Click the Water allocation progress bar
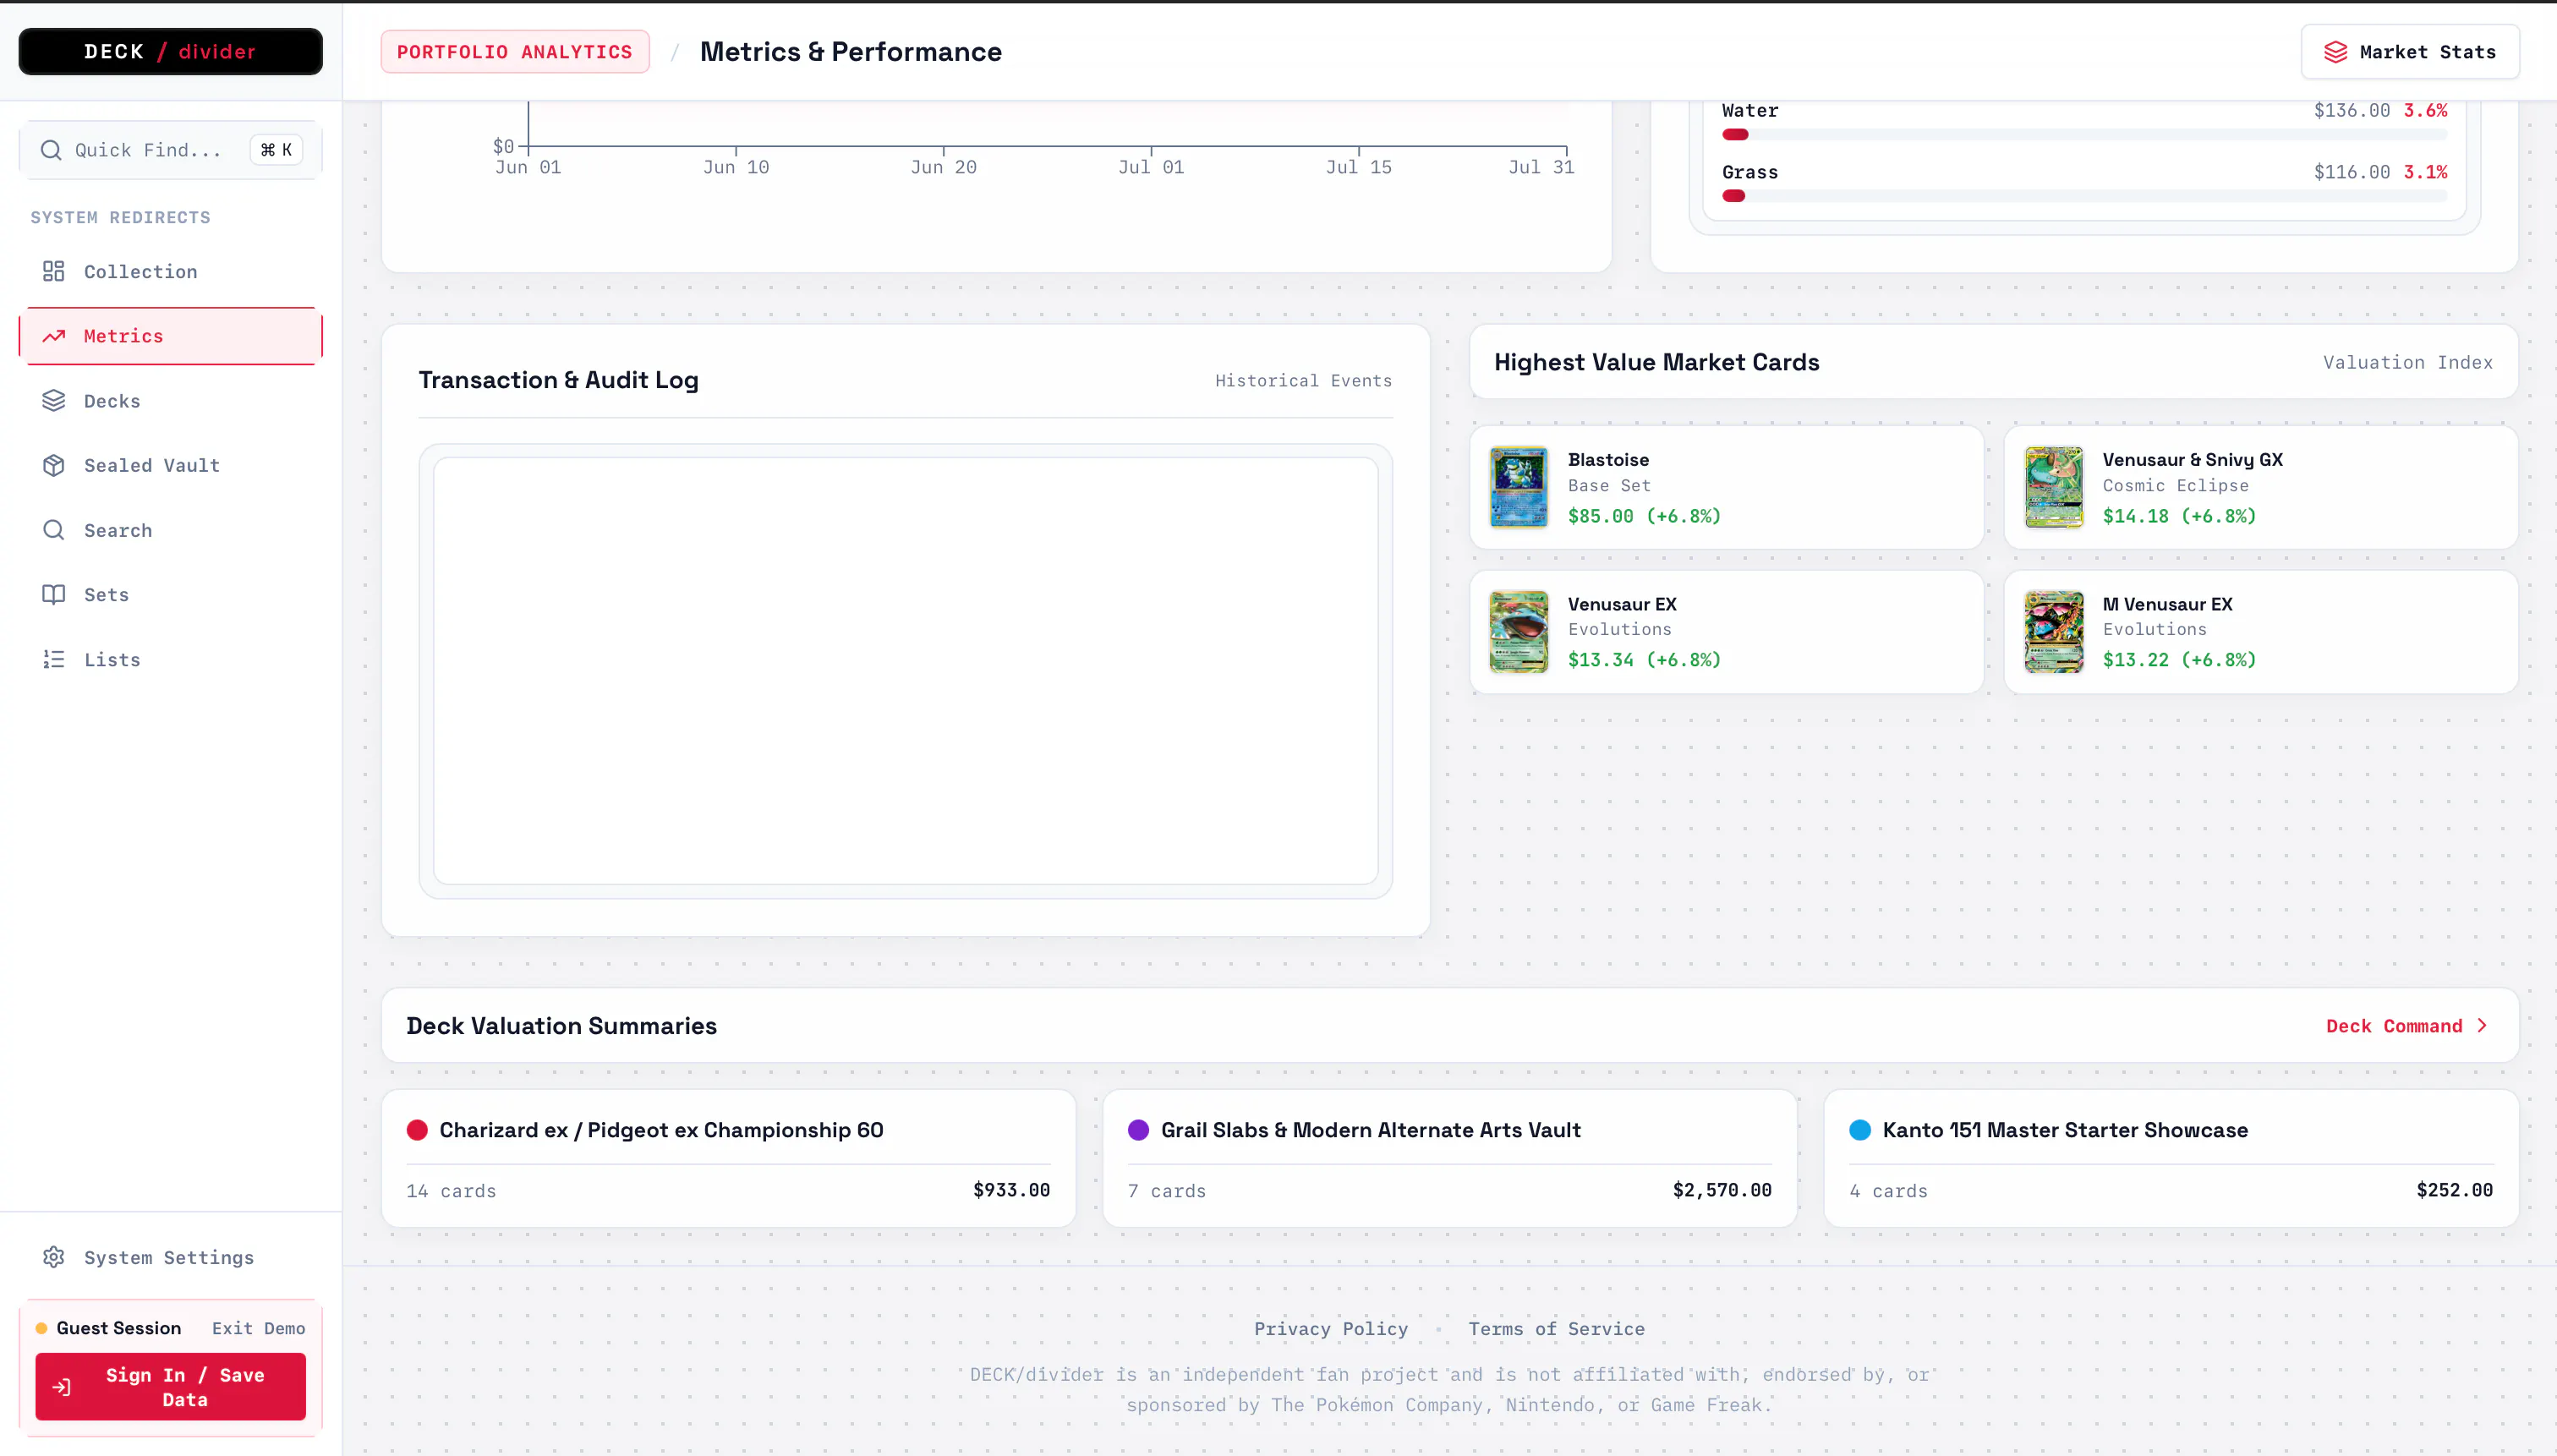The image size is (2557, 1456). [2084, 135]
